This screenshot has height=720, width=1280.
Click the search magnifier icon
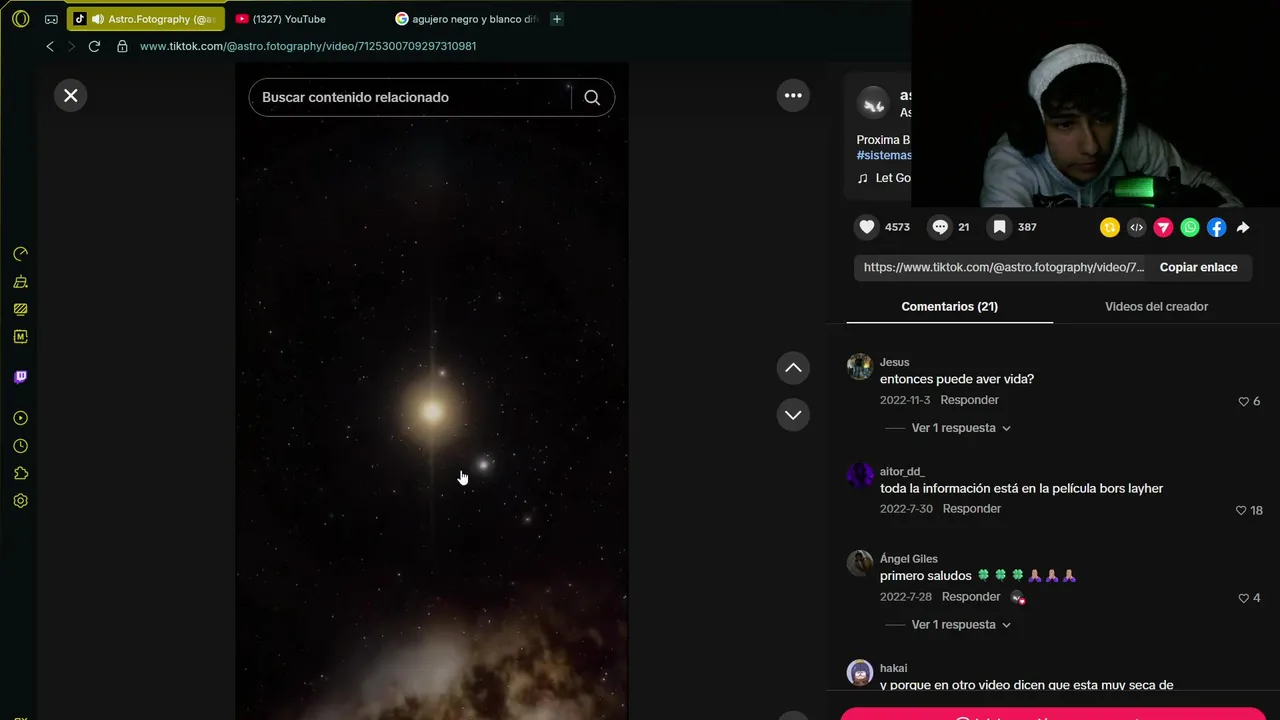point(592,97)
